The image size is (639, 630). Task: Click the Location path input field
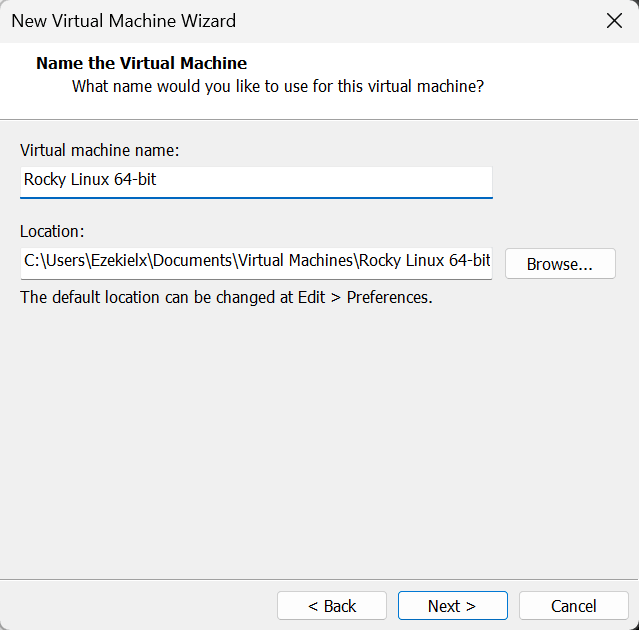pyautogui.click(x=256, y=263)
